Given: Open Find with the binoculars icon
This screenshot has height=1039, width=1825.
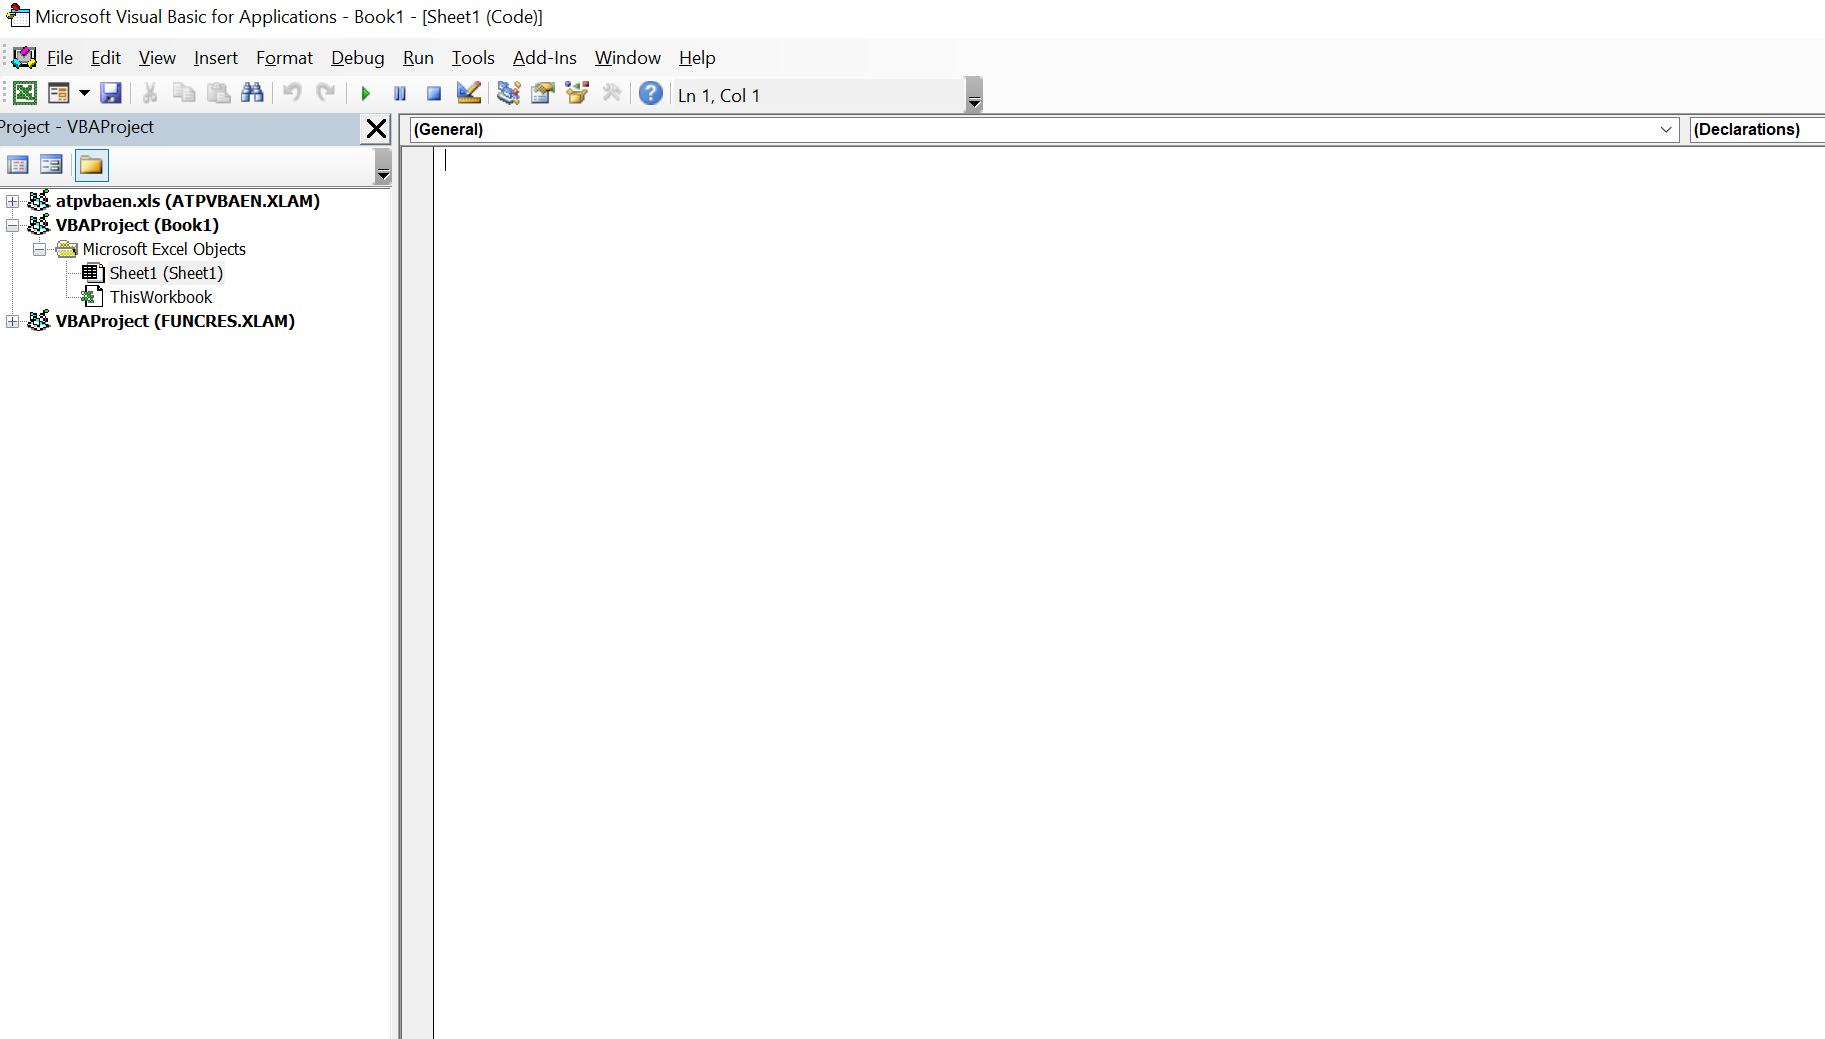Looking at the screenshot, I should point(252,93).
